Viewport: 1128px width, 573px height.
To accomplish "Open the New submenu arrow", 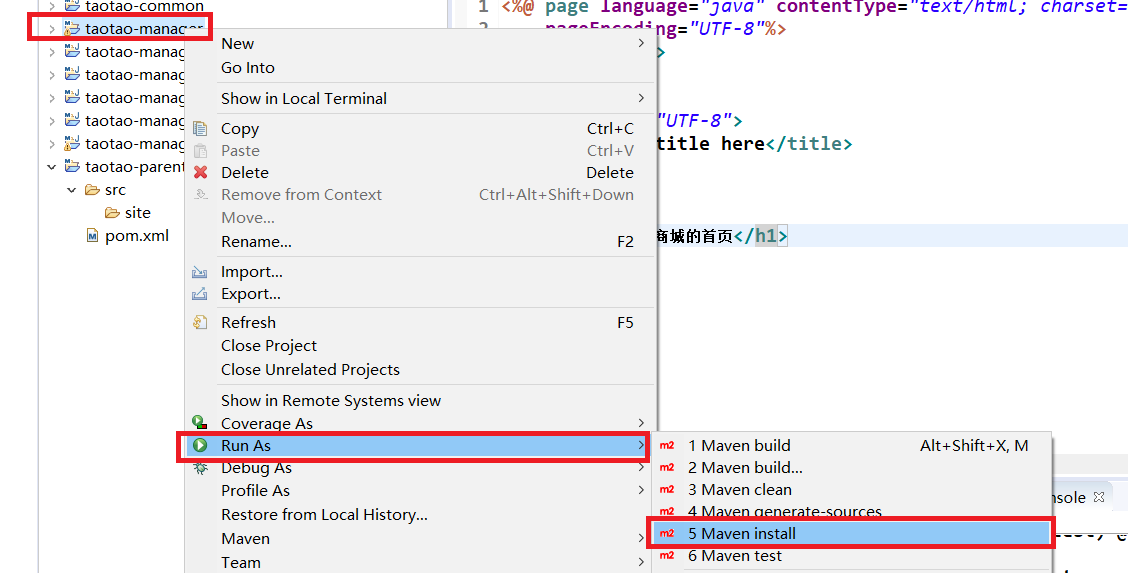I will coord(641,43).
